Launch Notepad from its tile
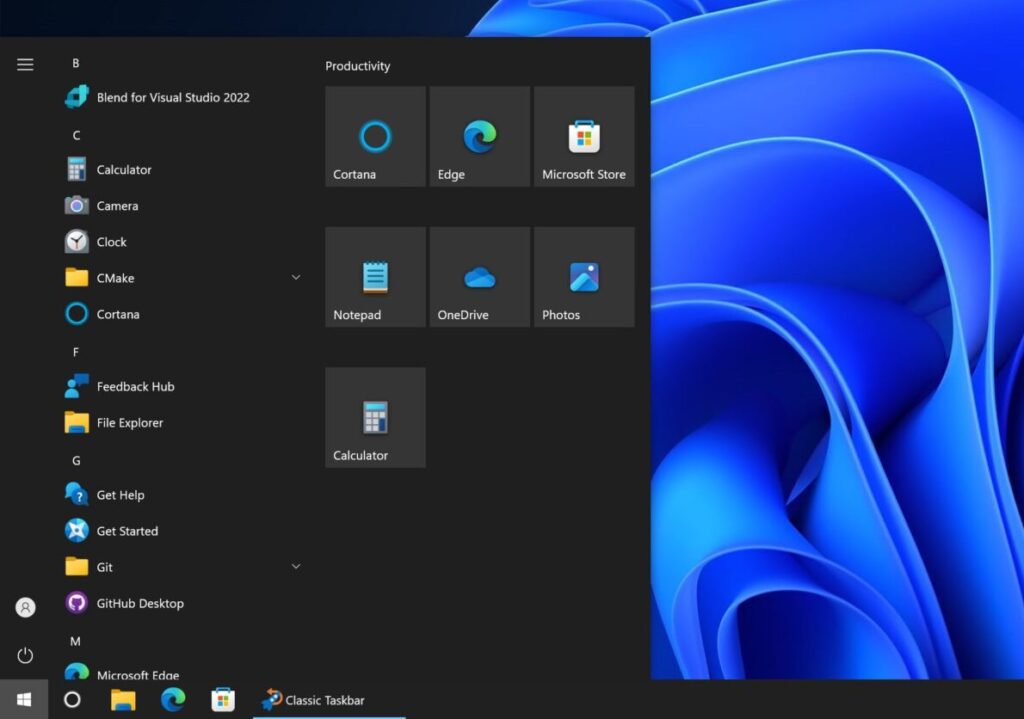 pos(374,276)
